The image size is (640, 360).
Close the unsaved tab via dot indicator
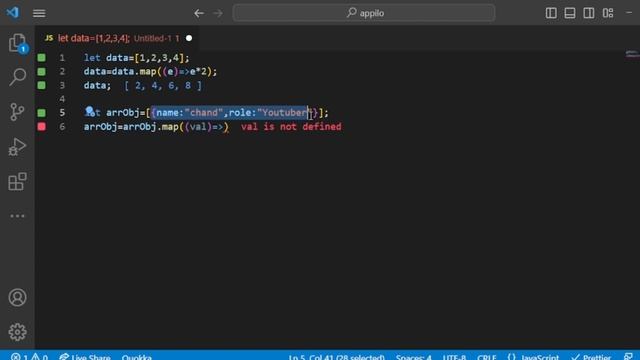189,38
